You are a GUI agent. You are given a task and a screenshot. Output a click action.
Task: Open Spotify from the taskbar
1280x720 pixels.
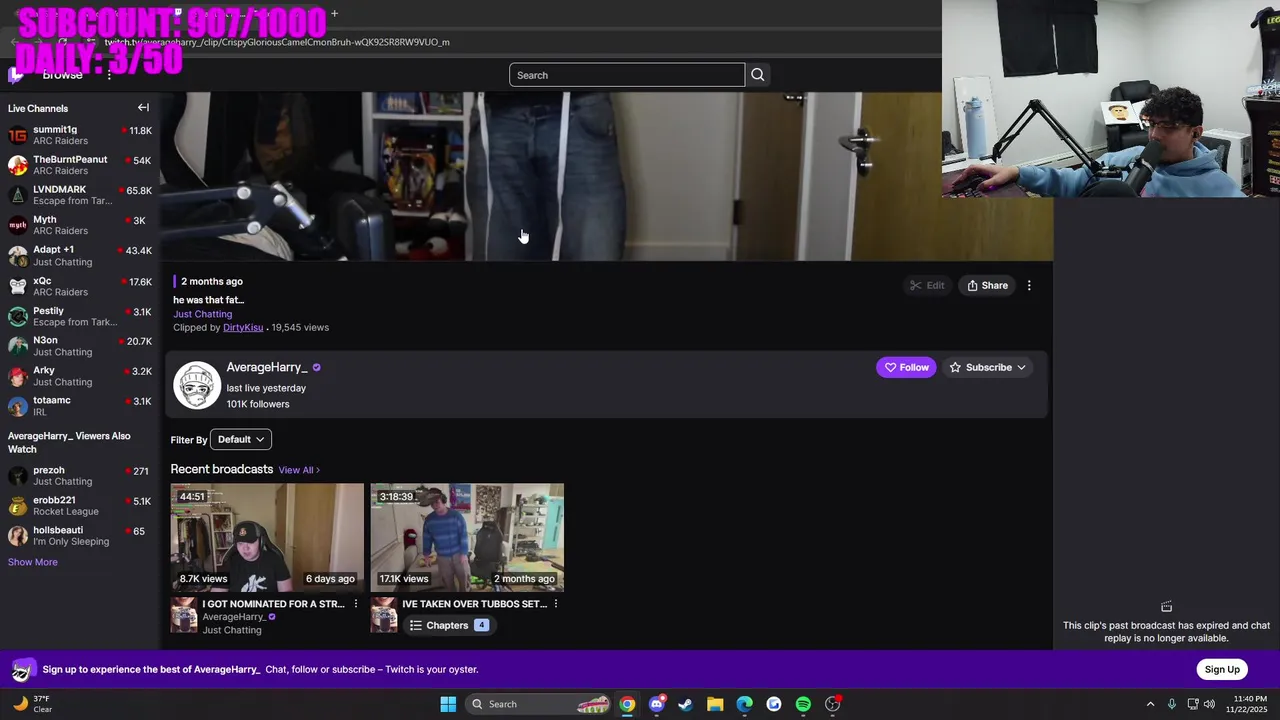click(x=803, y=704)
